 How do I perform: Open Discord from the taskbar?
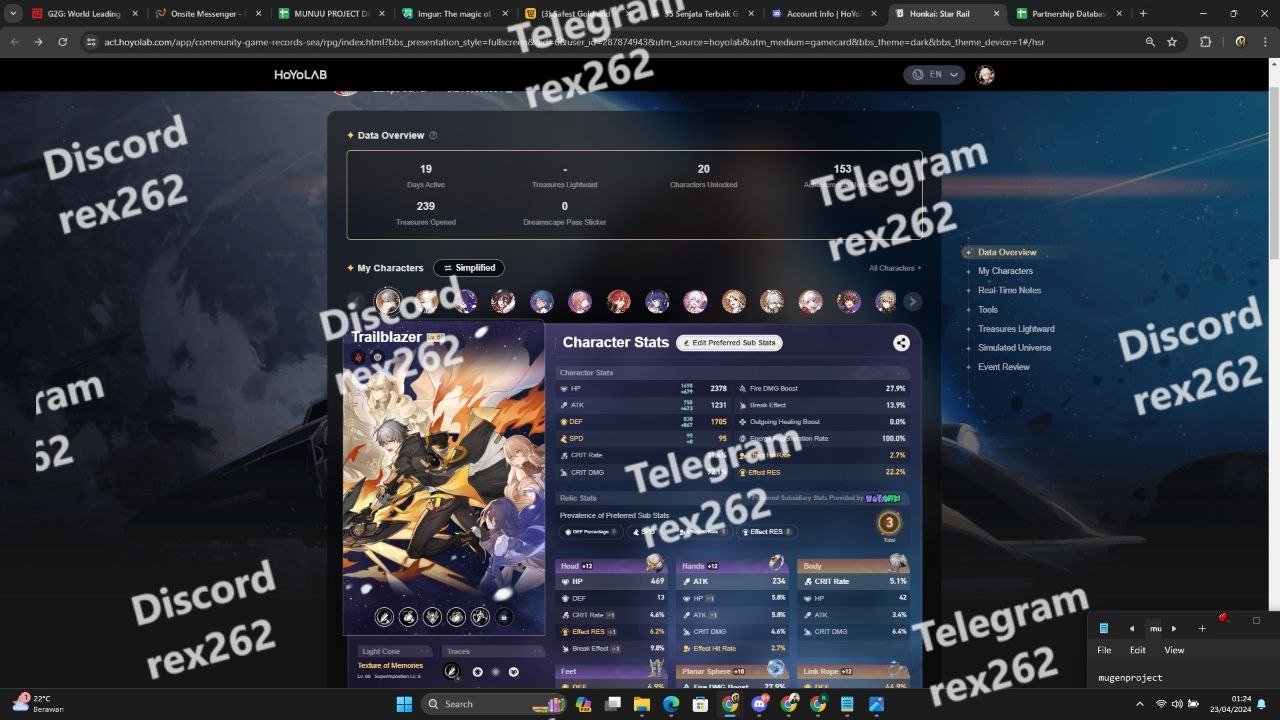(x=759, y=704)
